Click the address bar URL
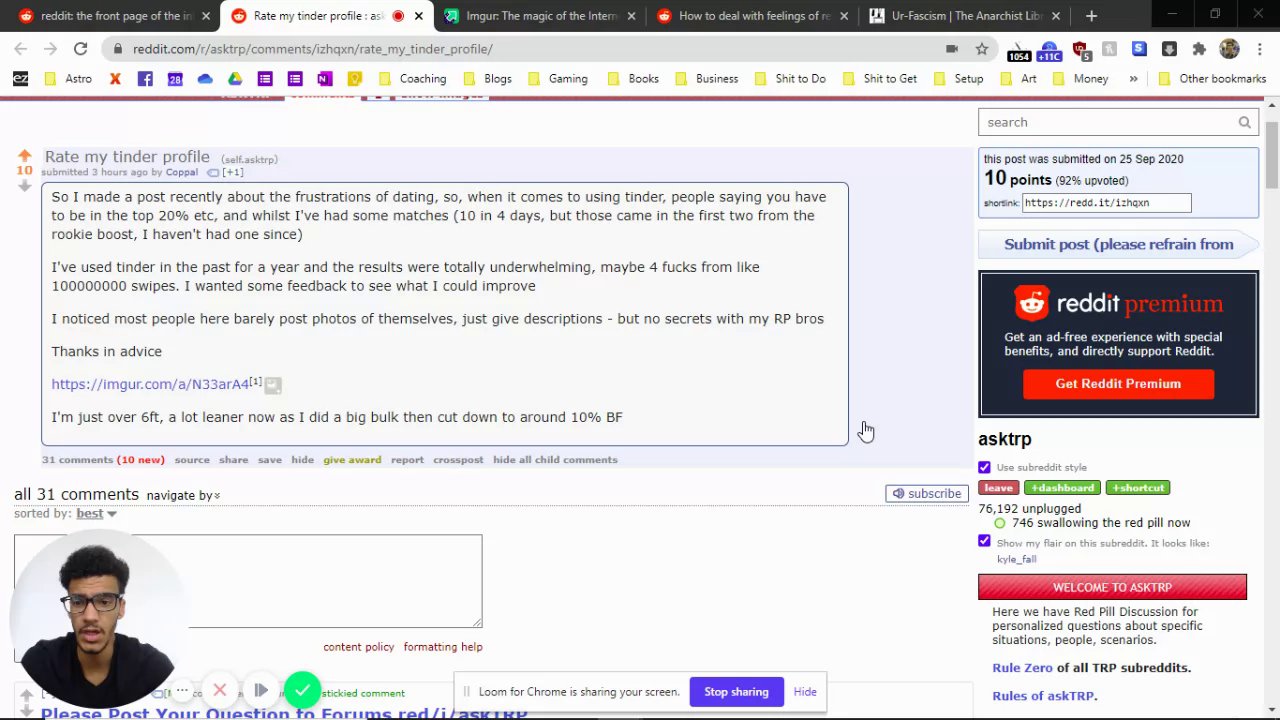The width and height of the screenshot is (1280, 720). coord(313,48)
